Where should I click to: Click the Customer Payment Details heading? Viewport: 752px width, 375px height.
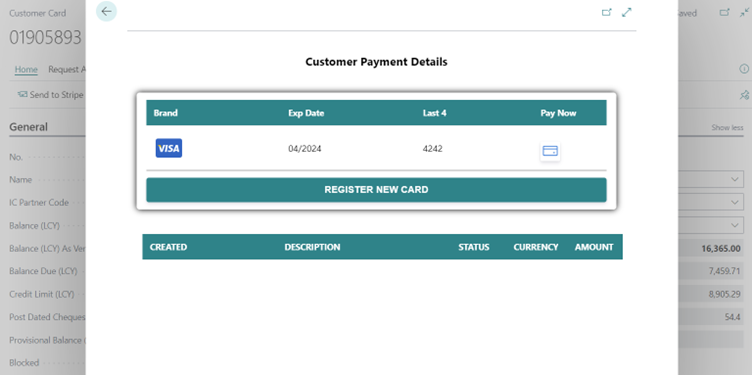pyautogui.click(x=376, y=62)
